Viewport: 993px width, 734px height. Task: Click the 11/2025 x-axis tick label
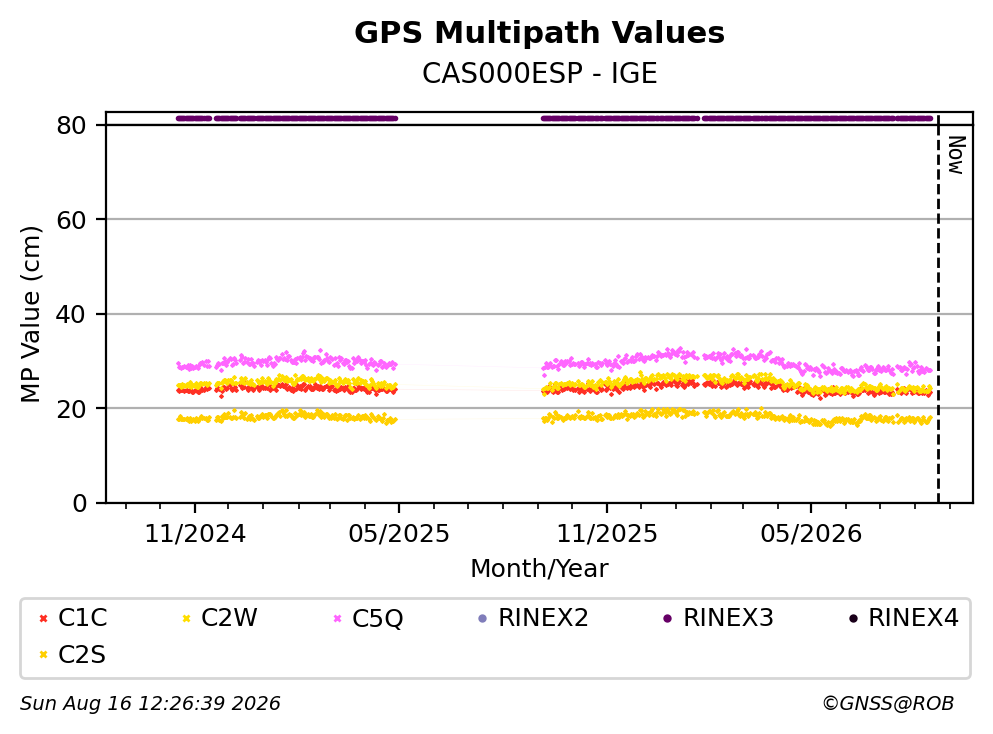607,534
